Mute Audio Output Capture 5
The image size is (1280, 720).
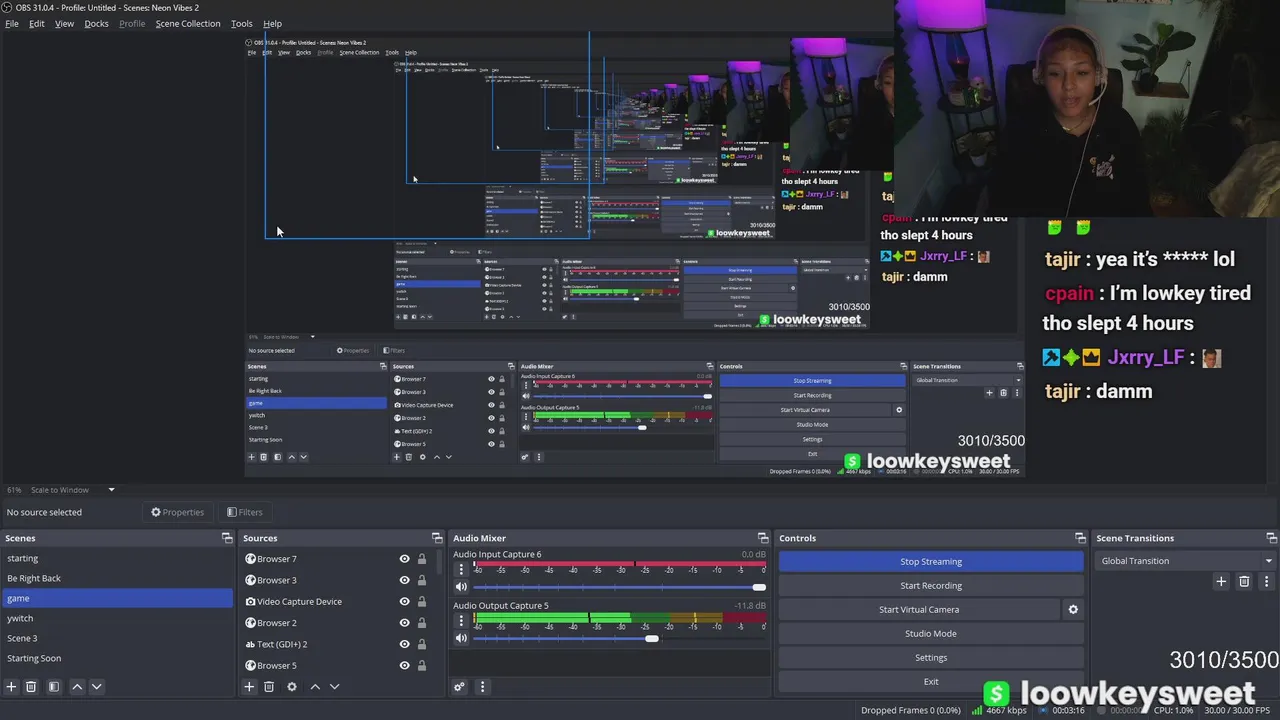coord(461,638)
